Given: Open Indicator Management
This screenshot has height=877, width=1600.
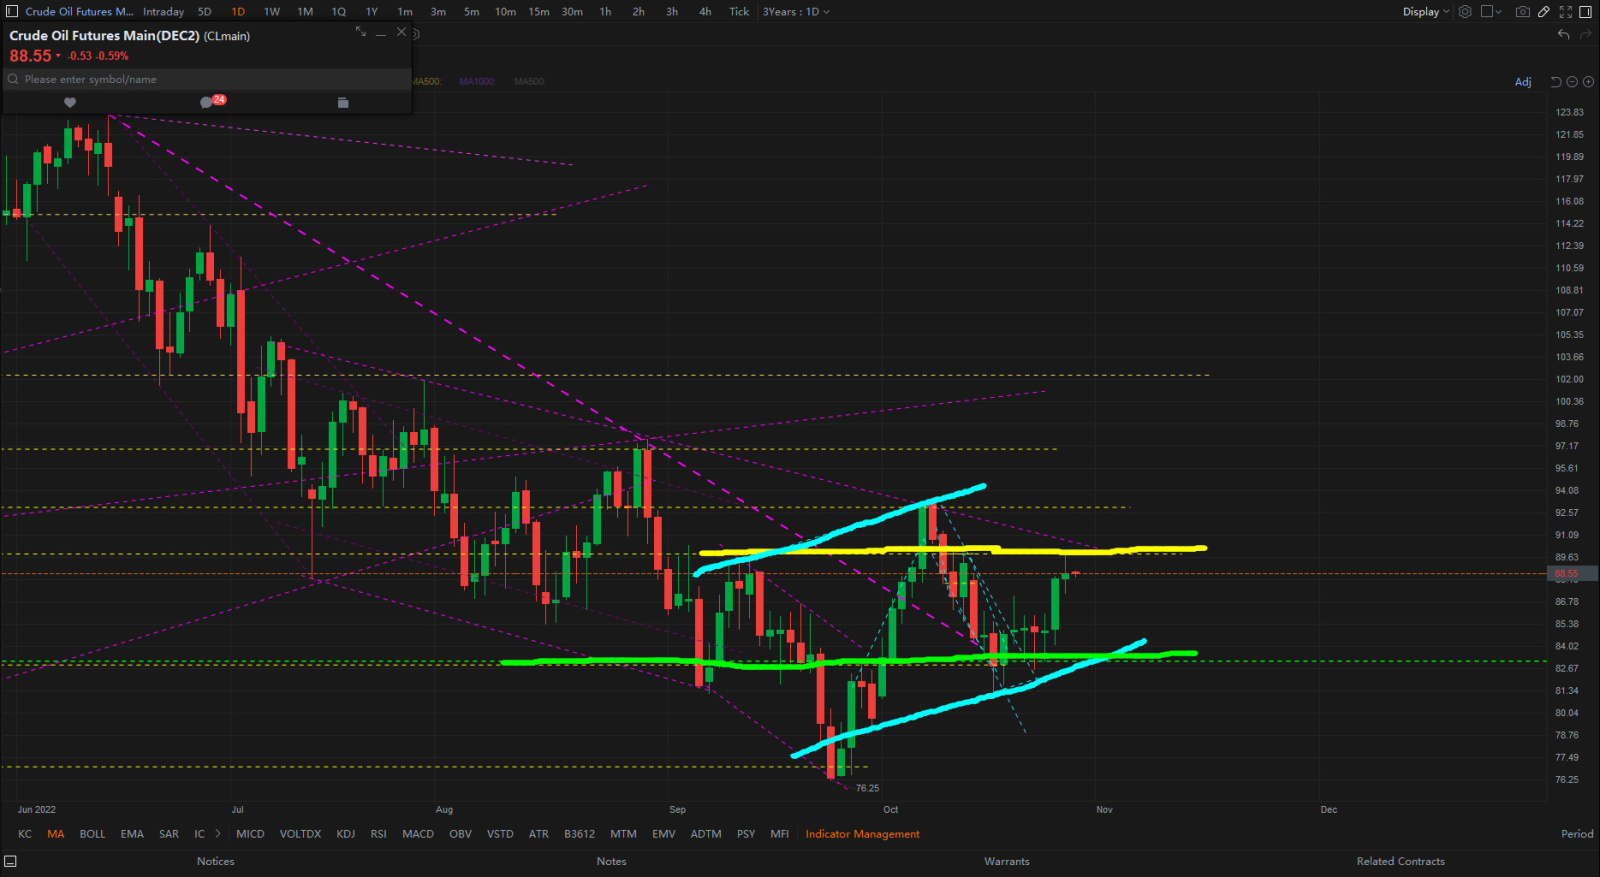Looking at the screenshot, I should [x=863, y=834].
